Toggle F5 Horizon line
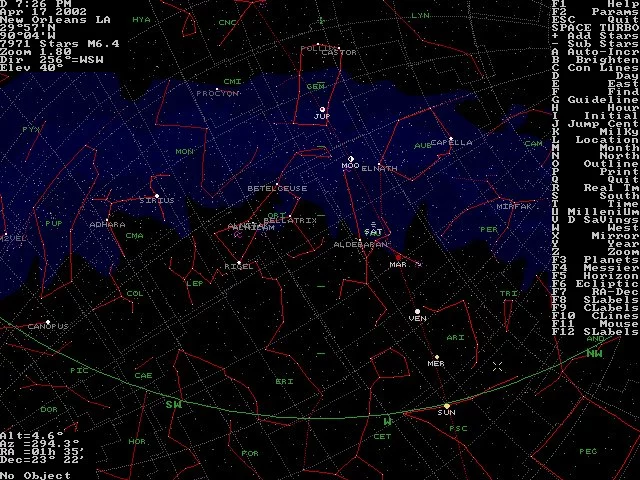 (596, 276)
